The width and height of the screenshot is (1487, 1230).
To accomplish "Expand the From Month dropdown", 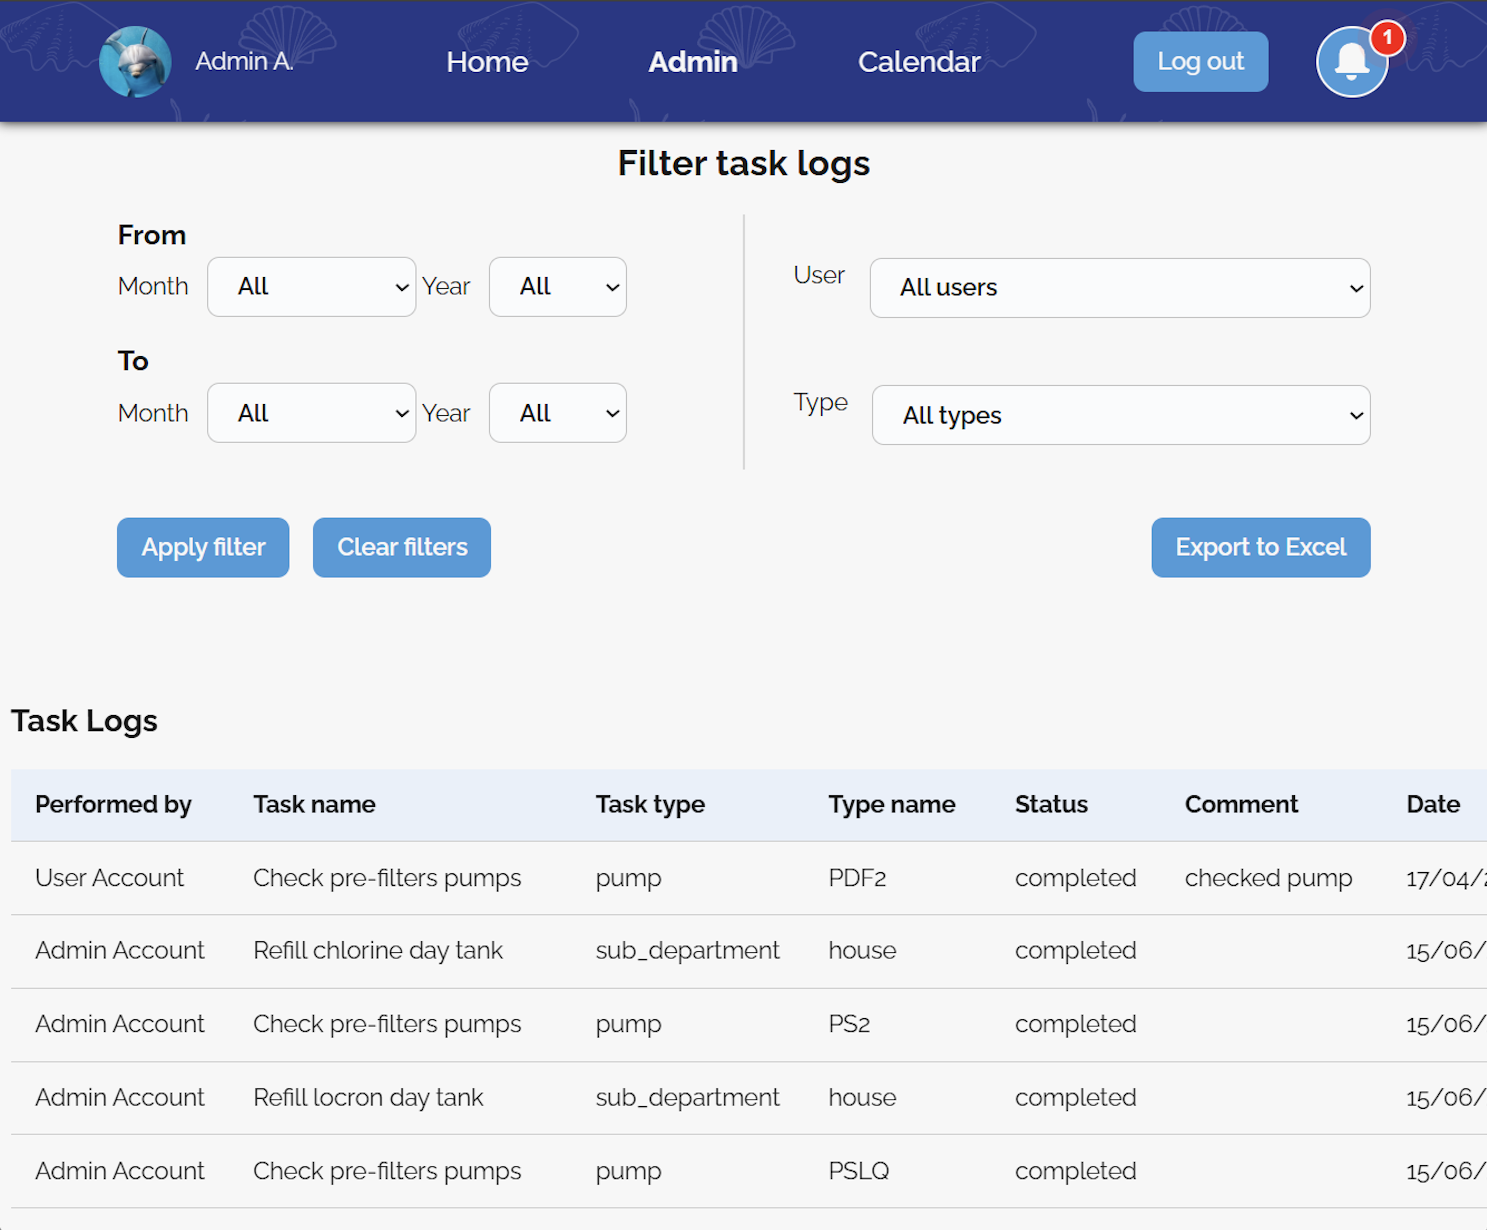I will click(x=311, y=287).
